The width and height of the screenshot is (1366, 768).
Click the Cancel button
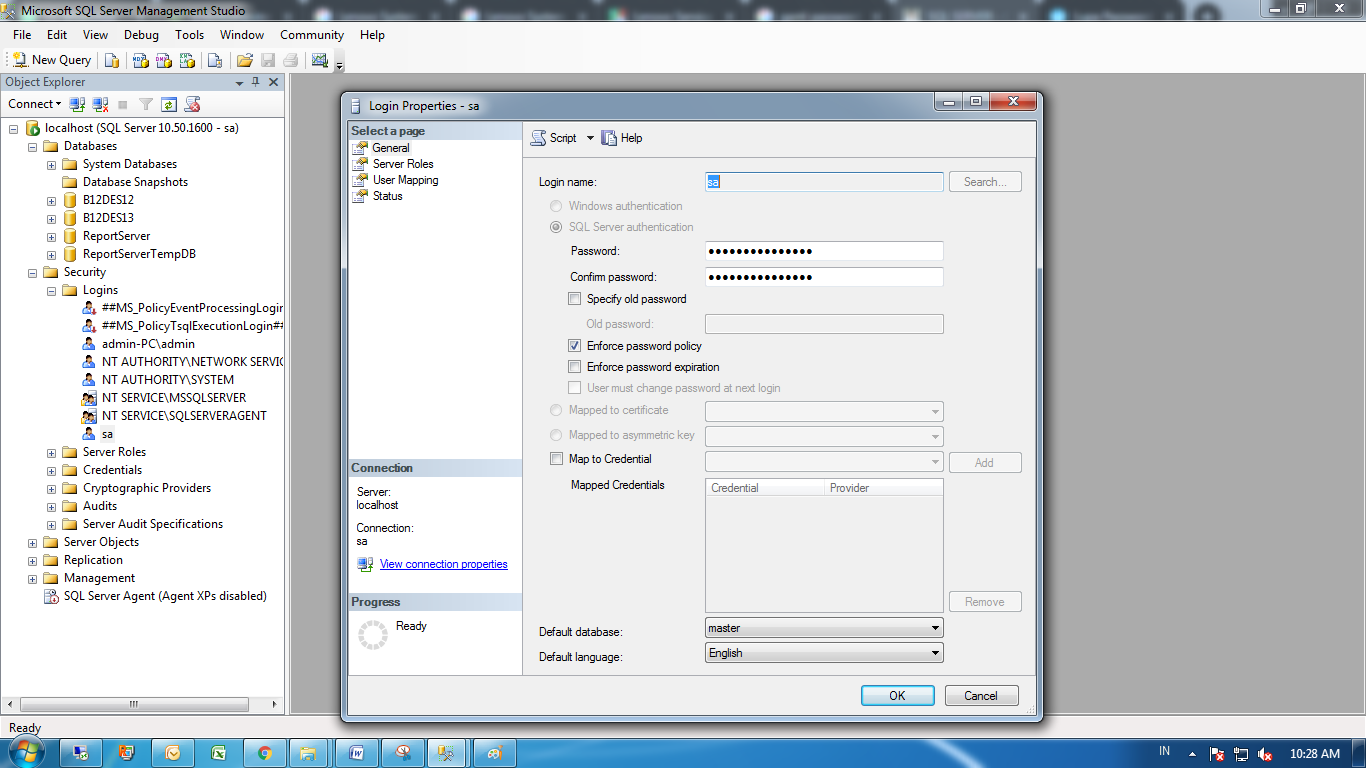coord(981,696)
